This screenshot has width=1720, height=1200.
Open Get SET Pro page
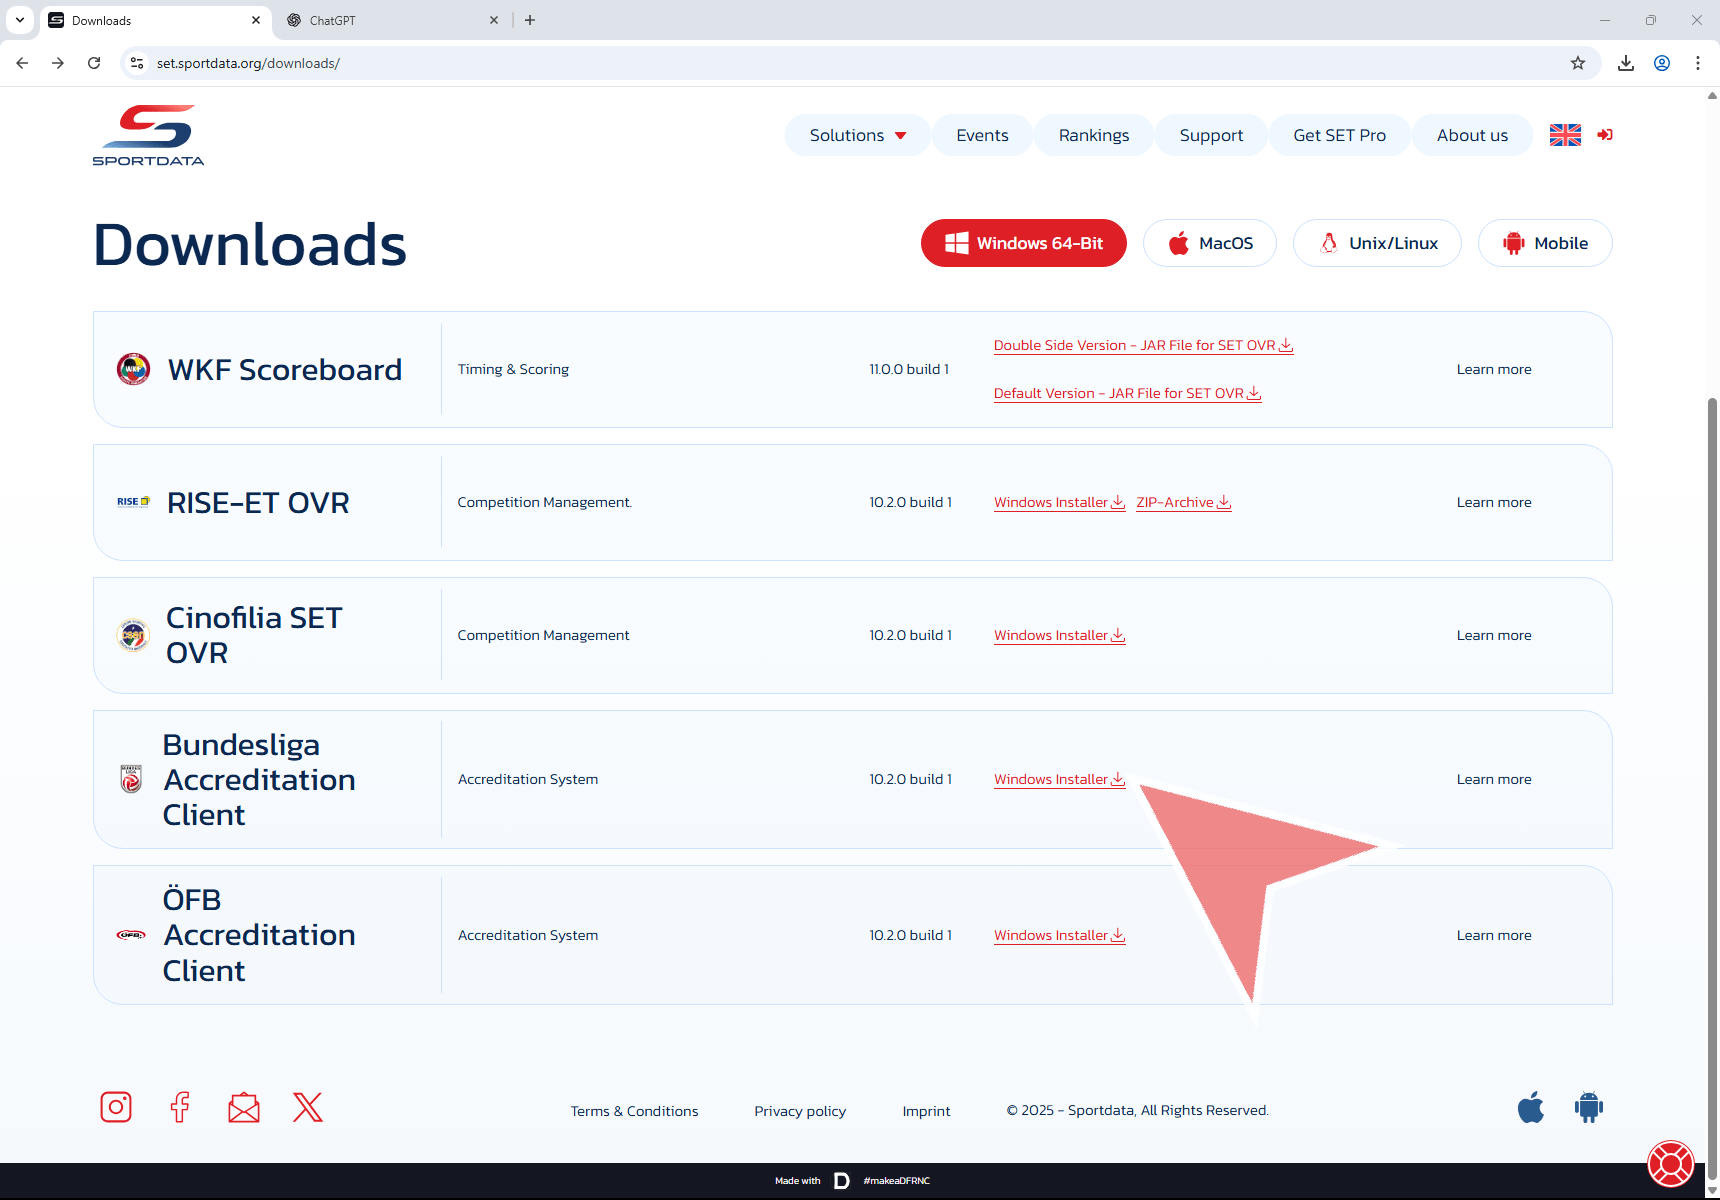pyautogui.click(x=1339, y=135)
